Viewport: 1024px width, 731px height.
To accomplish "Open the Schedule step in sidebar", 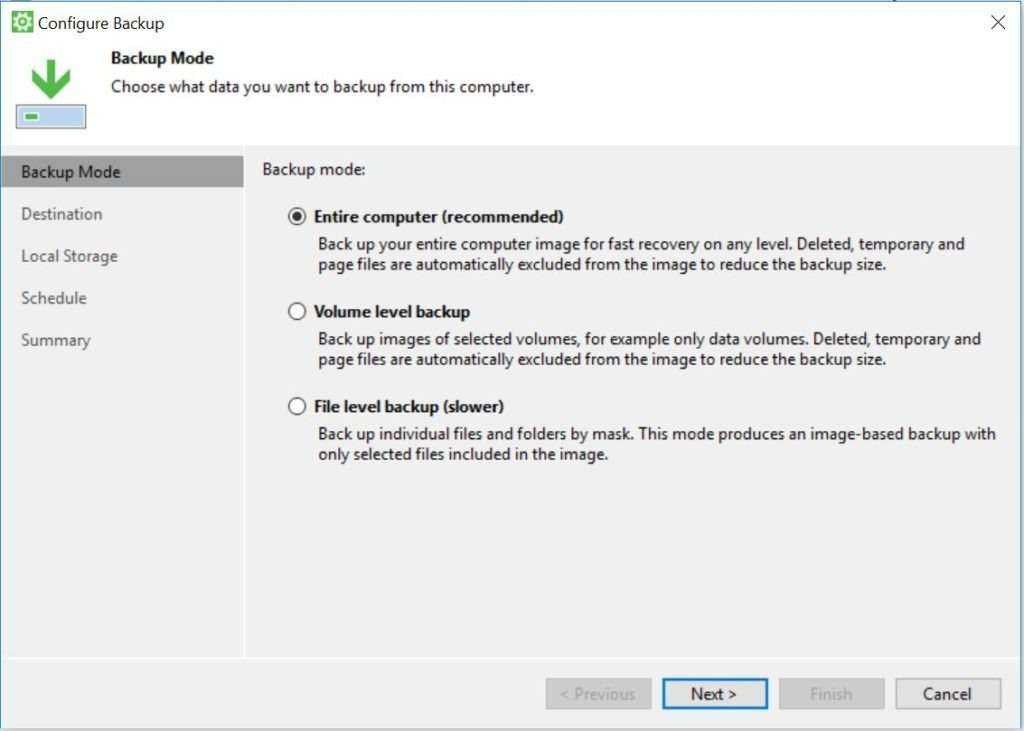I will pos(54,298).
